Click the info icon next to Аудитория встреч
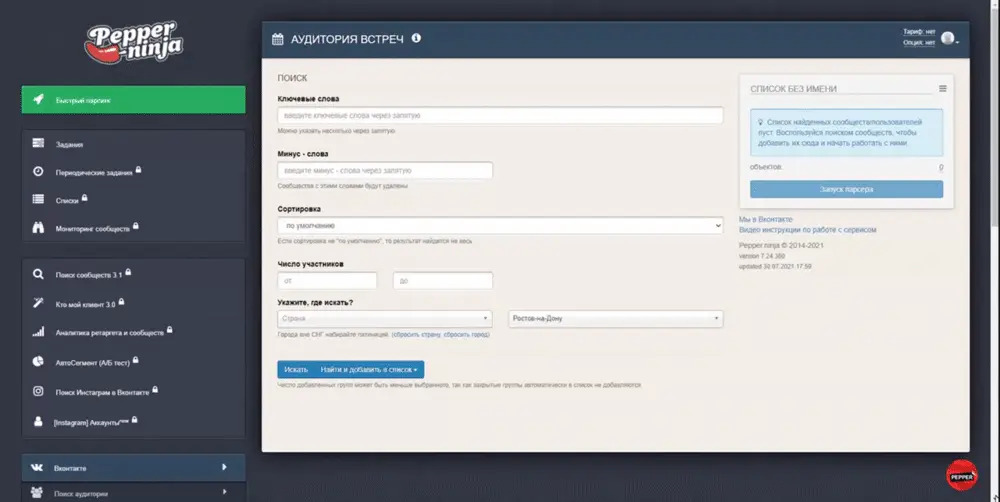Screen dimensions: 1000x502 click(x=416, y=38)
